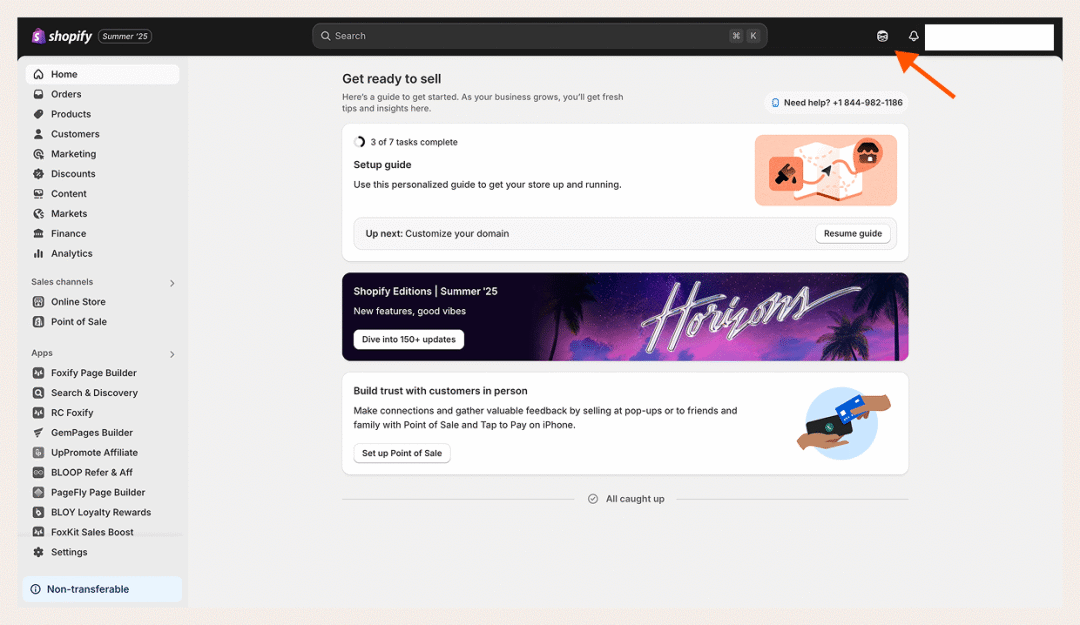Click the Orders inbox icon

(39, 94)
